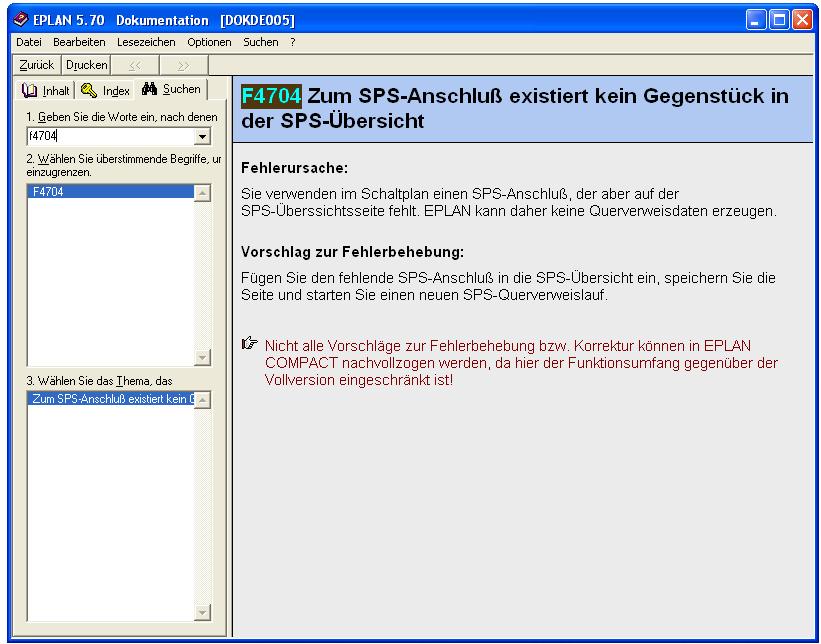Minimize the documentation window
Image resolution: width=821 pixels, height=644 pixels.
pos(756,20)
